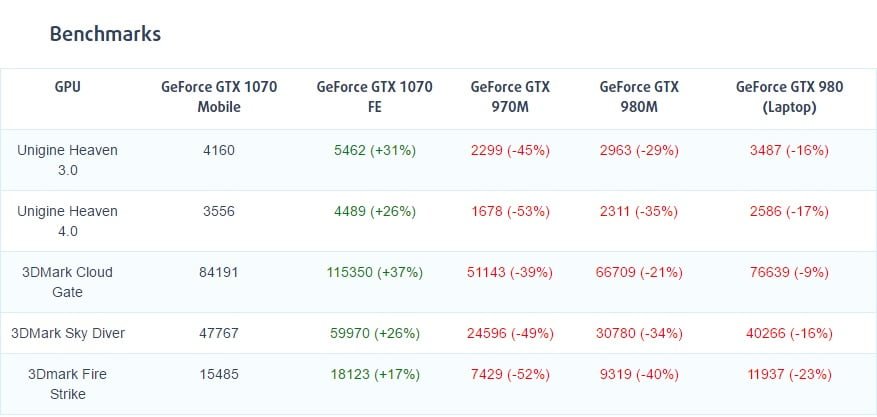This screenshot has height=417, width=877.
Task: Select the 3Dmark Fire Strike row label
Action: (x=68, y=384)
